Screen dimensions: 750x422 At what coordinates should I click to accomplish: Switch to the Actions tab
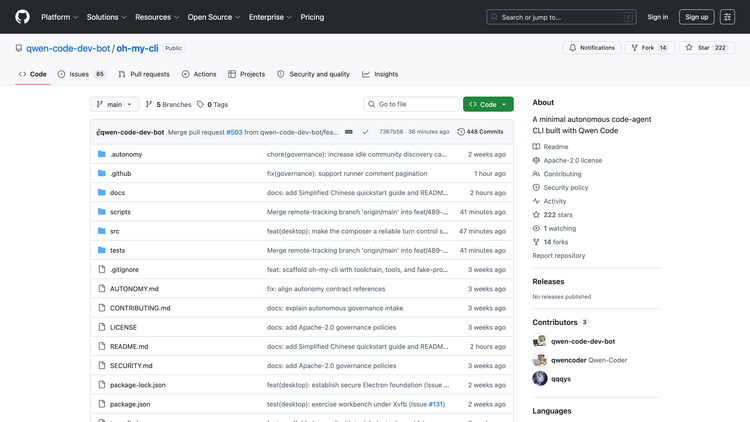click(199, 74)
